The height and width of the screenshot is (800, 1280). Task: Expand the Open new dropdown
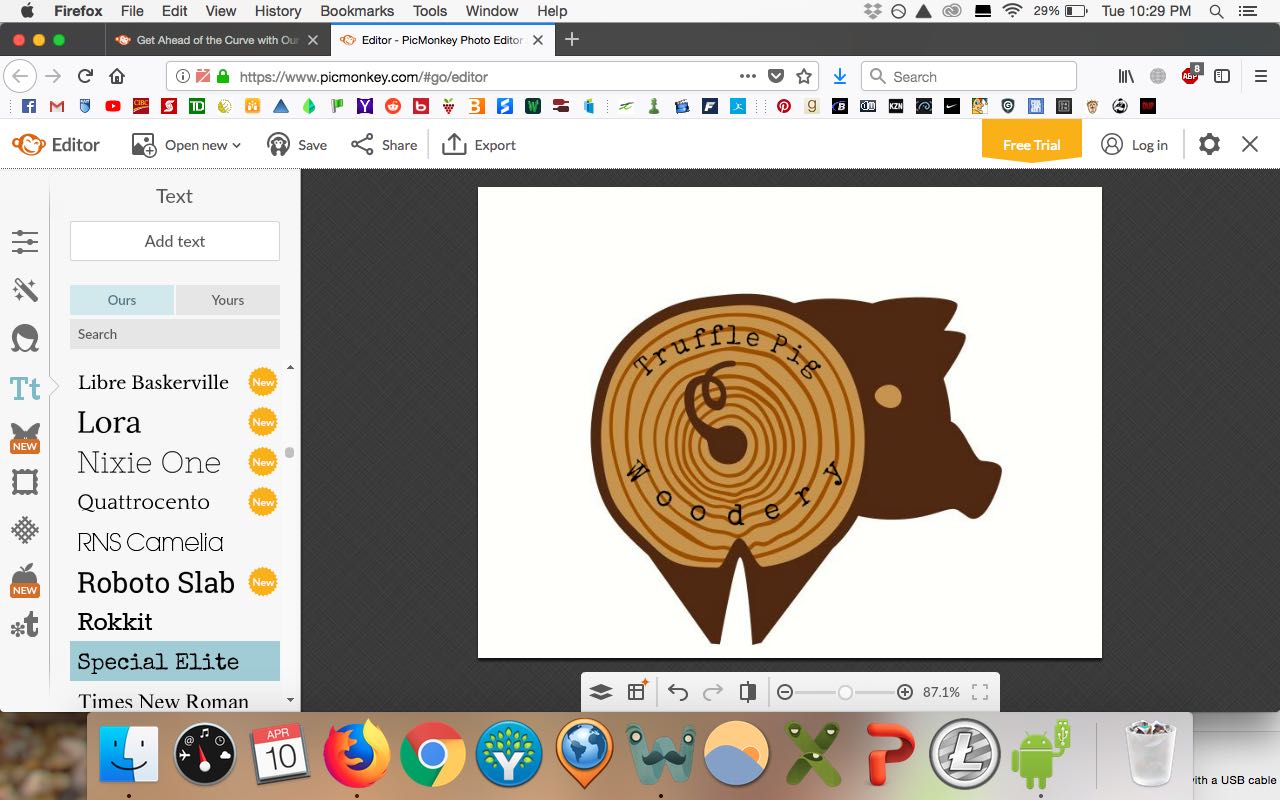(x=187, y=145)
